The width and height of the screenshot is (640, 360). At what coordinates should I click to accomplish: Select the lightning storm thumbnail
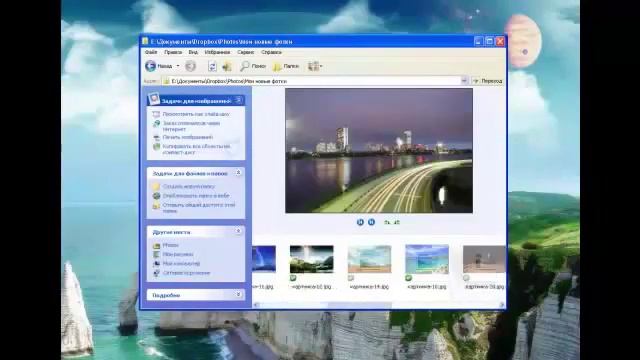[x=264, y=258]
